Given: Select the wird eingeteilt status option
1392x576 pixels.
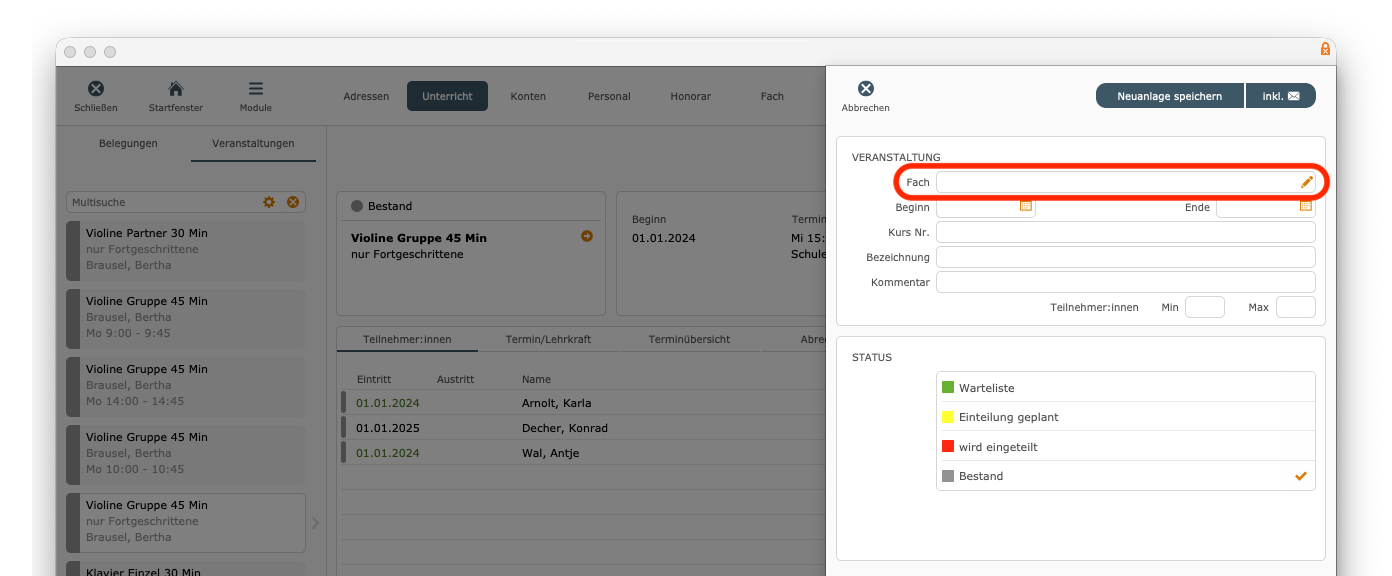Looking at the screenshot, I should pos(1125,447).
